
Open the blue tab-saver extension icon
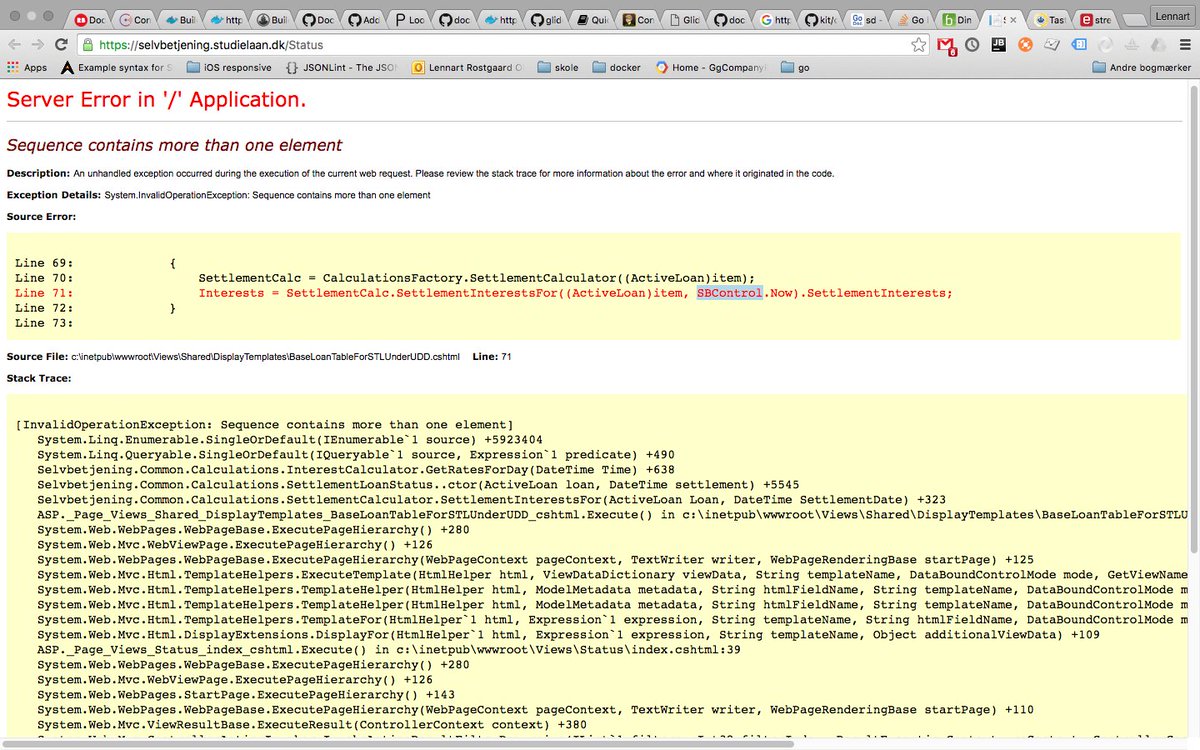click(1079, 45)
